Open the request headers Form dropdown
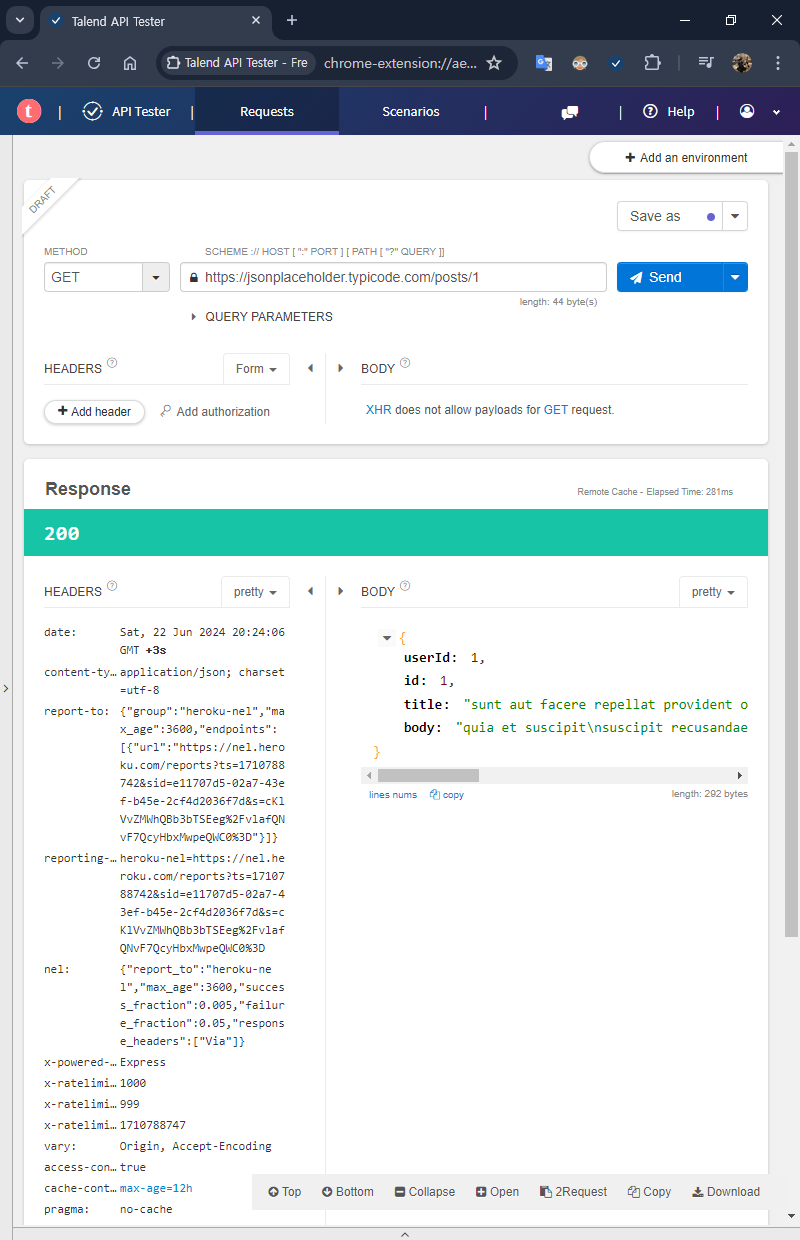800x1240 pixels. pos(256,369)
